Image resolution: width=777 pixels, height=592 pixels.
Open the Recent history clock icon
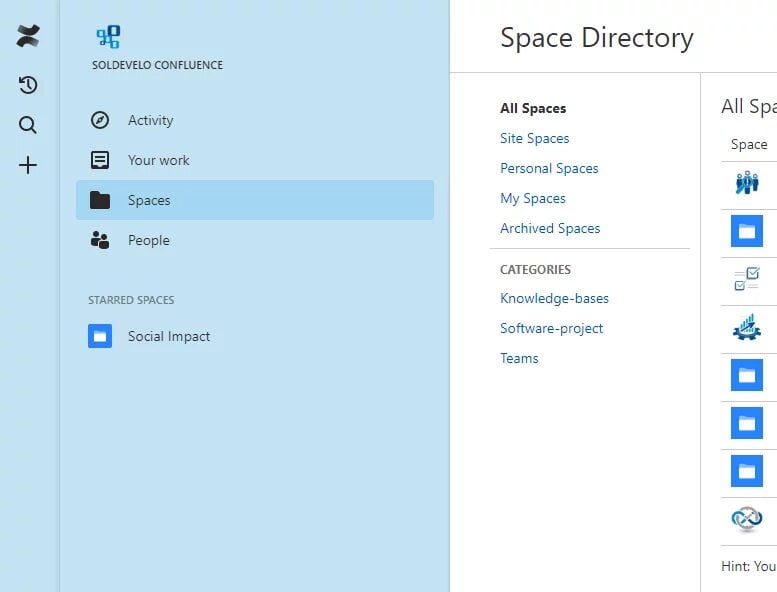click(x=28, y=85)
